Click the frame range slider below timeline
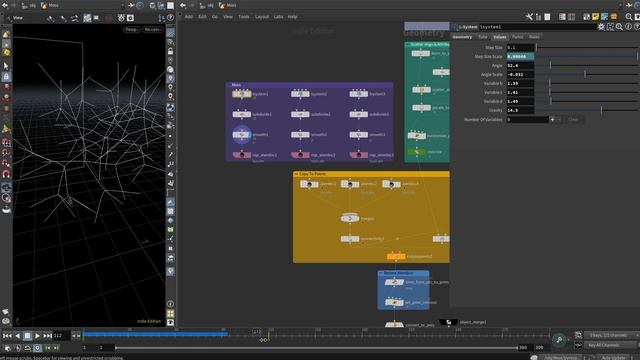 click(x=316, y=348)
